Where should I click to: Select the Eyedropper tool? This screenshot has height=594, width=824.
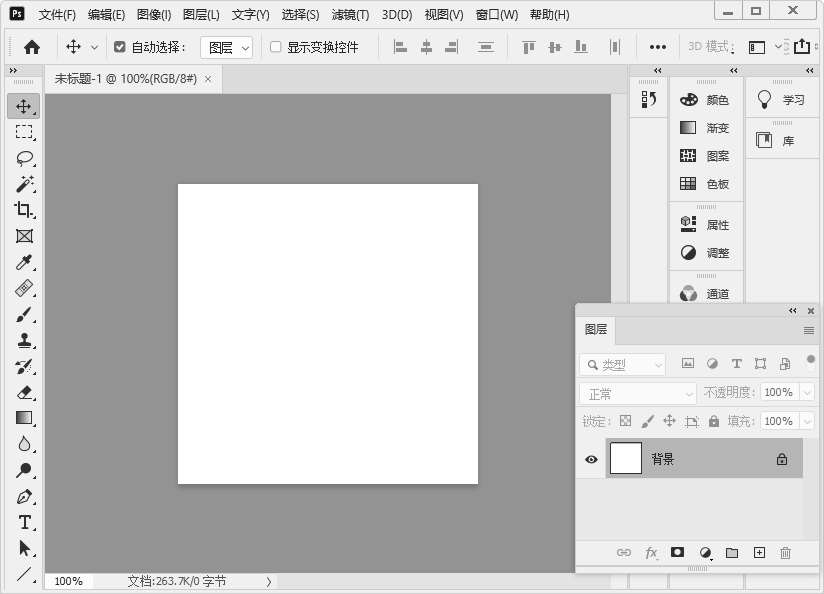click(24, 262)
